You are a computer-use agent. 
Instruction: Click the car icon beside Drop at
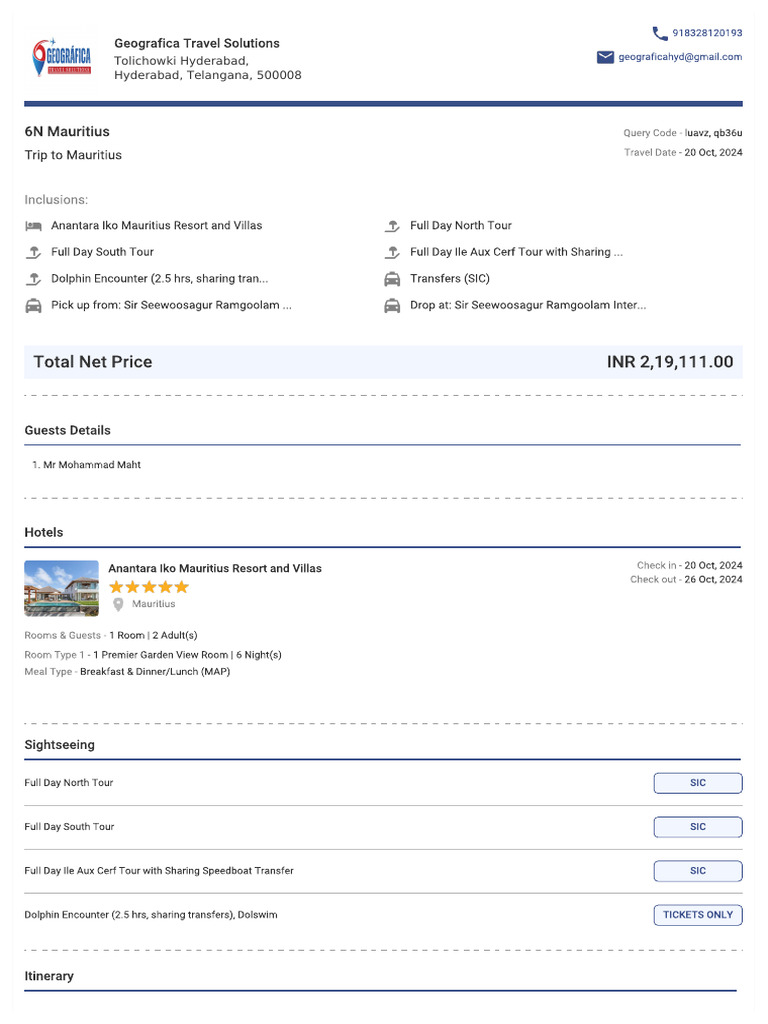point(392,306)
